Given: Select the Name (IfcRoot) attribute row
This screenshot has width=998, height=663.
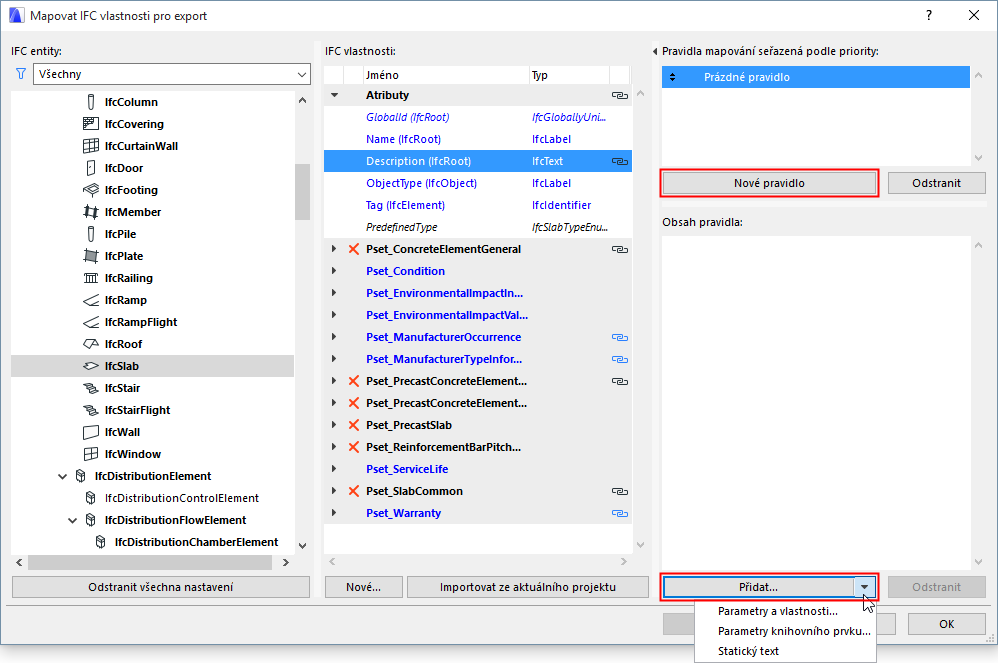Looking at the screenshot, I should coord(477,139).
